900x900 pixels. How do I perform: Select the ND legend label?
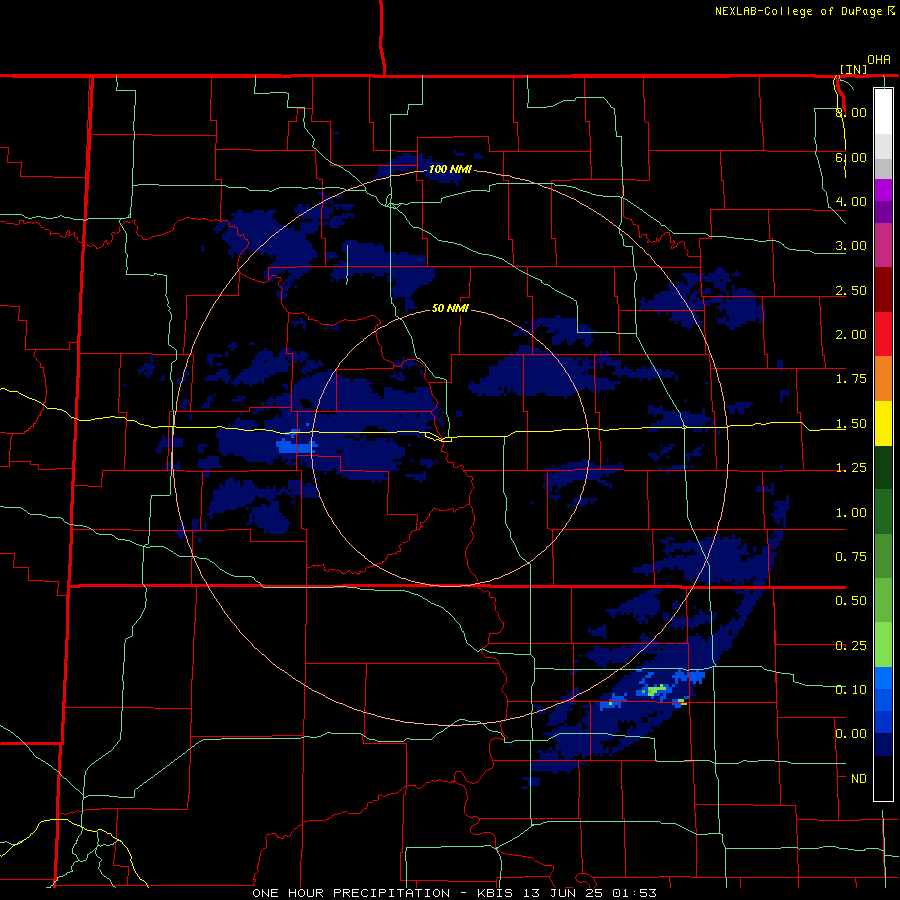(859, 779)
